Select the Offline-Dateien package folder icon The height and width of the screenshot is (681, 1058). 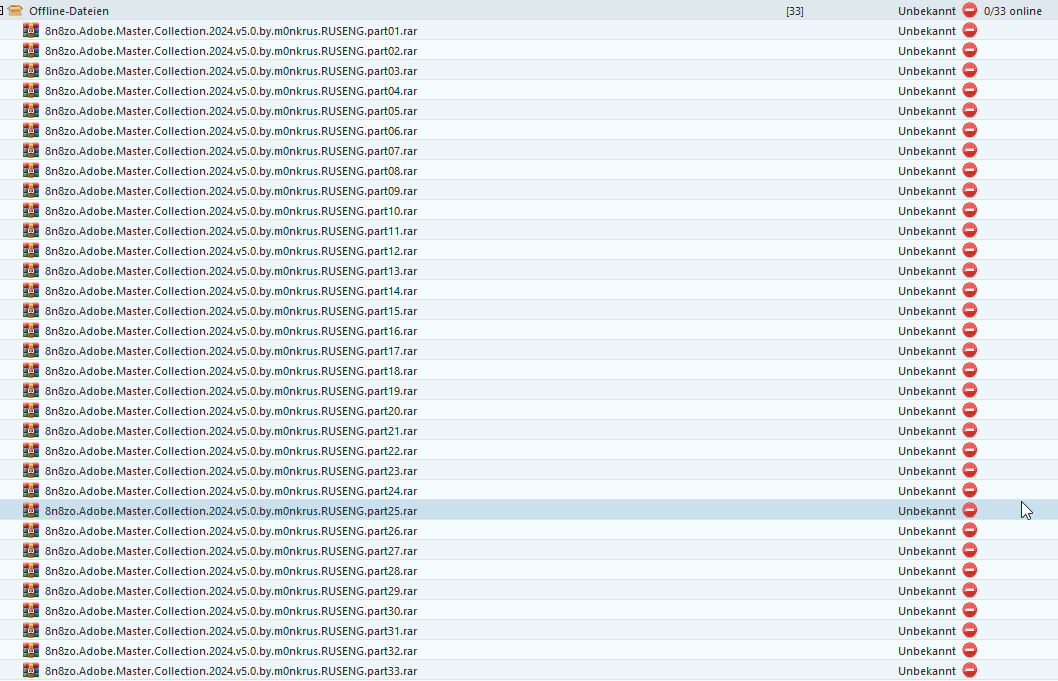pyautogui.click(x=16, y=11)
